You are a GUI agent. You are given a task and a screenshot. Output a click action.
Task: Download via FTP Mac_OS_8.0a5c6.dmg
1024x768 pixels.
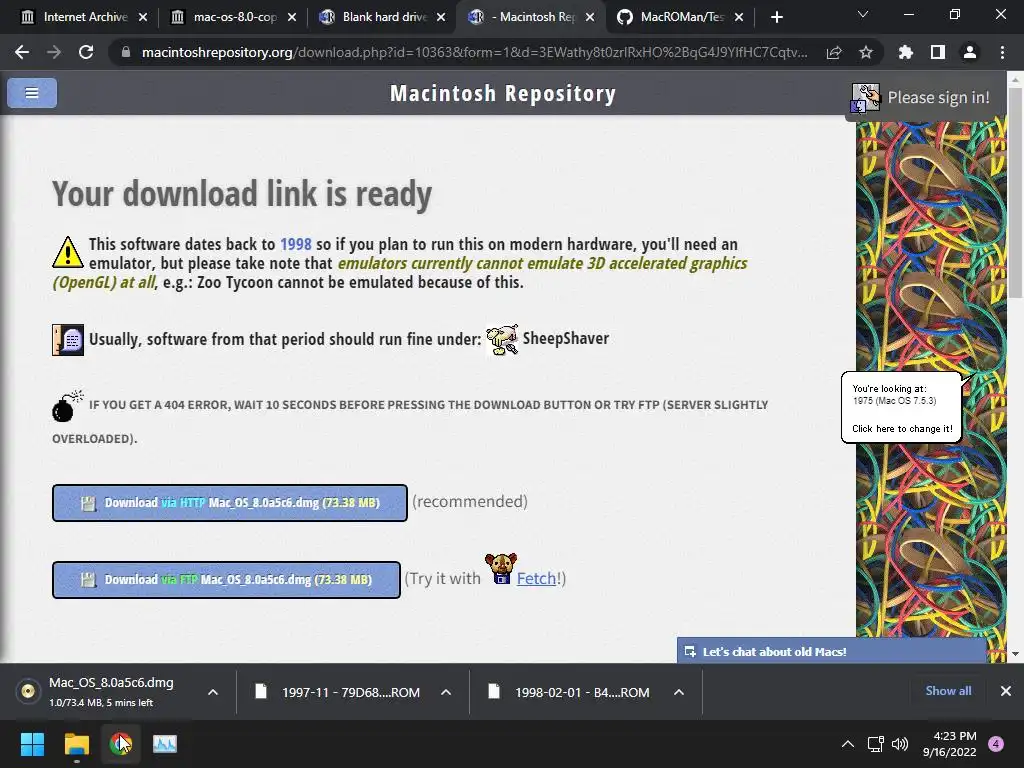point(226,580)
